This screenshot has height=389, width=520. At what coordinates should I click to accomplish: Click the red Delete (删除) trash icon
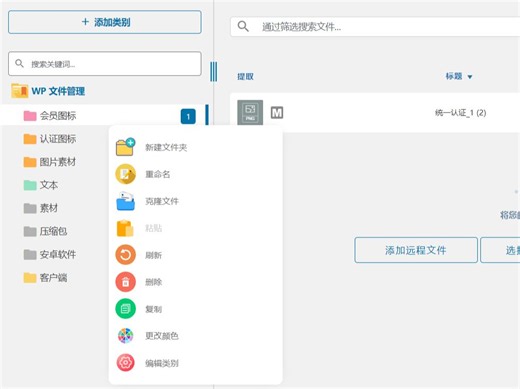tap(125, 282)
